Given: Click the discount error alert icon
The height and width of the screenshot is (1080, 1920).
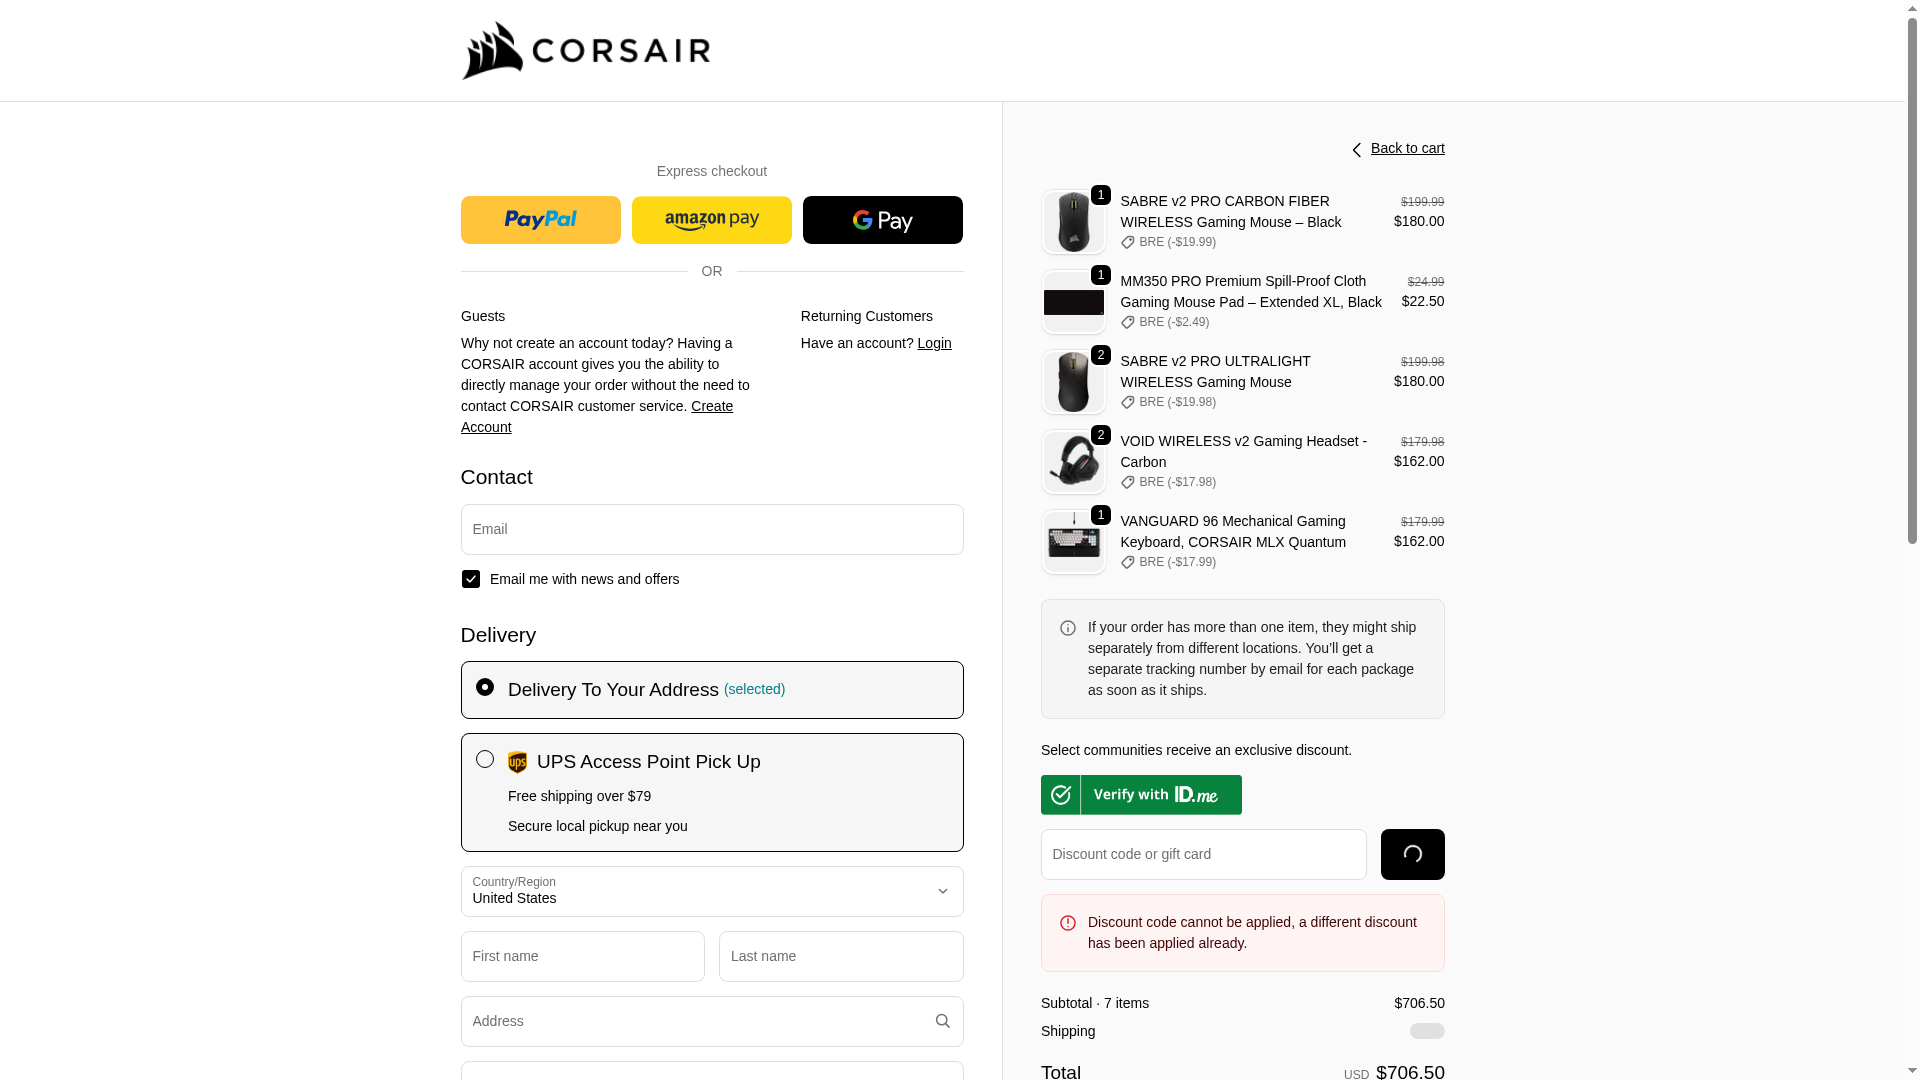Looking at the screenshot, I should click(1068, 923).
